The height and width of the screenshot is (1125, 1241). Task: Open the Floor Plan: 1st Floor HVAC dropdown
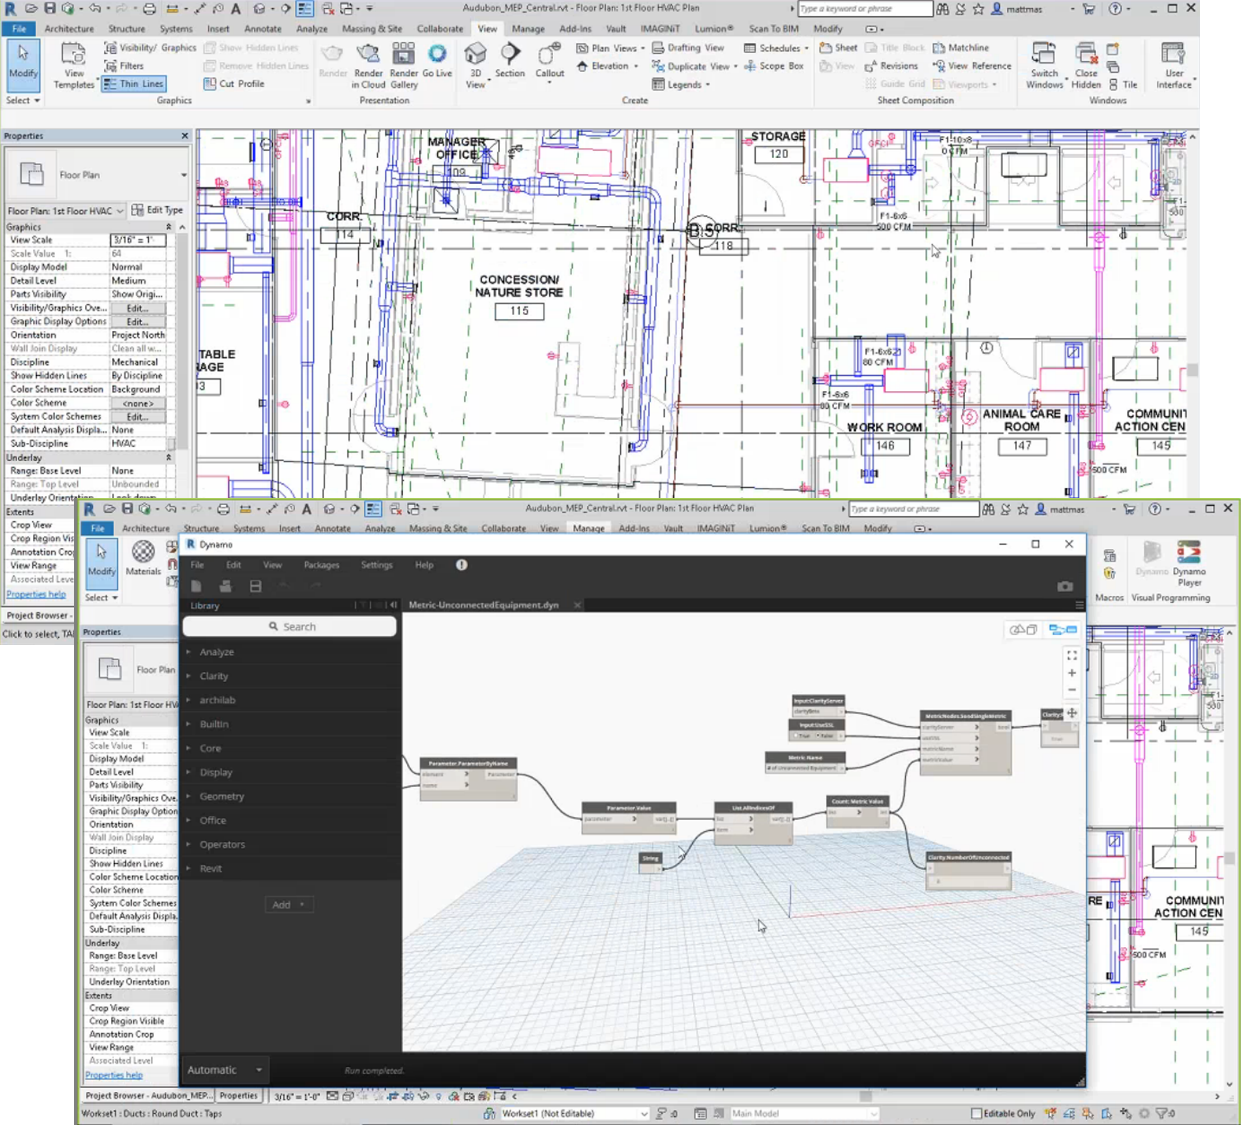click(x=65, y=211)
